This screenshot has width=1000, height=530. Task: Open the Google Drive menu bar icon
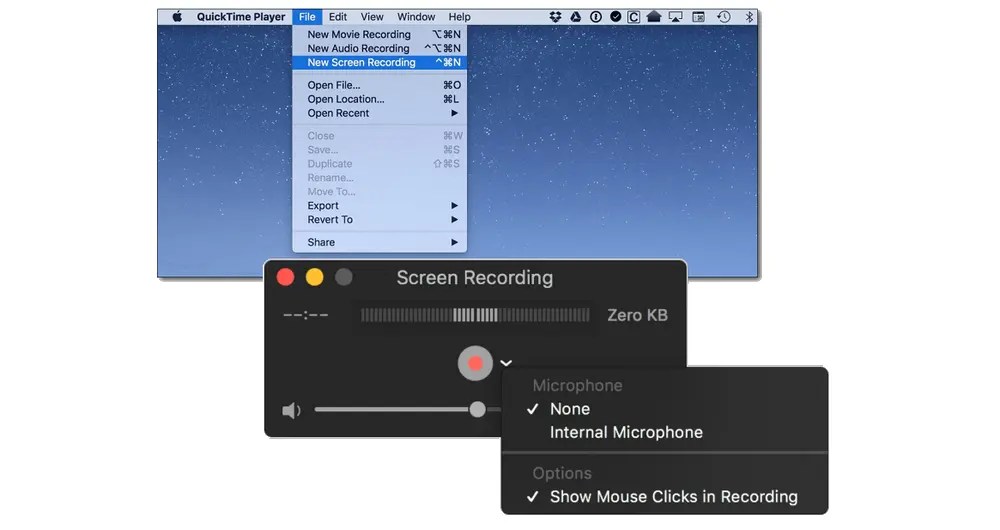point(575,17)
